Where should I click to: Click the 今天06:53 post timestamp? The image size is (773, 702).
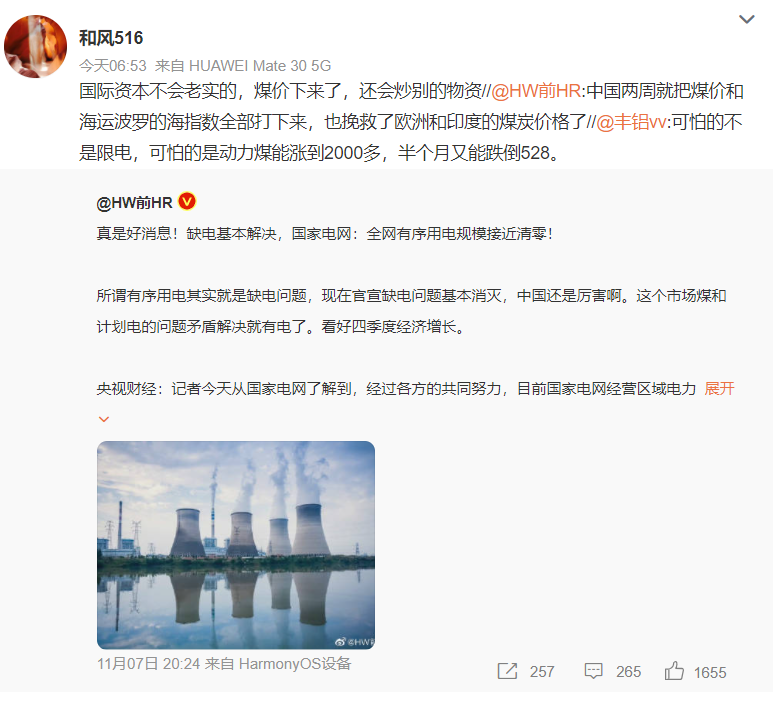tap(113, 66)
